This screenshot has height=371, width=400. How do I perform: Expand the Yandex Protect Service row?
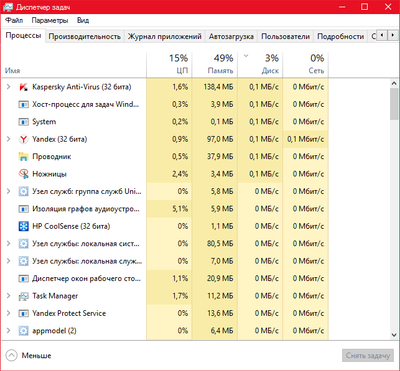click(x=9, y=313)
